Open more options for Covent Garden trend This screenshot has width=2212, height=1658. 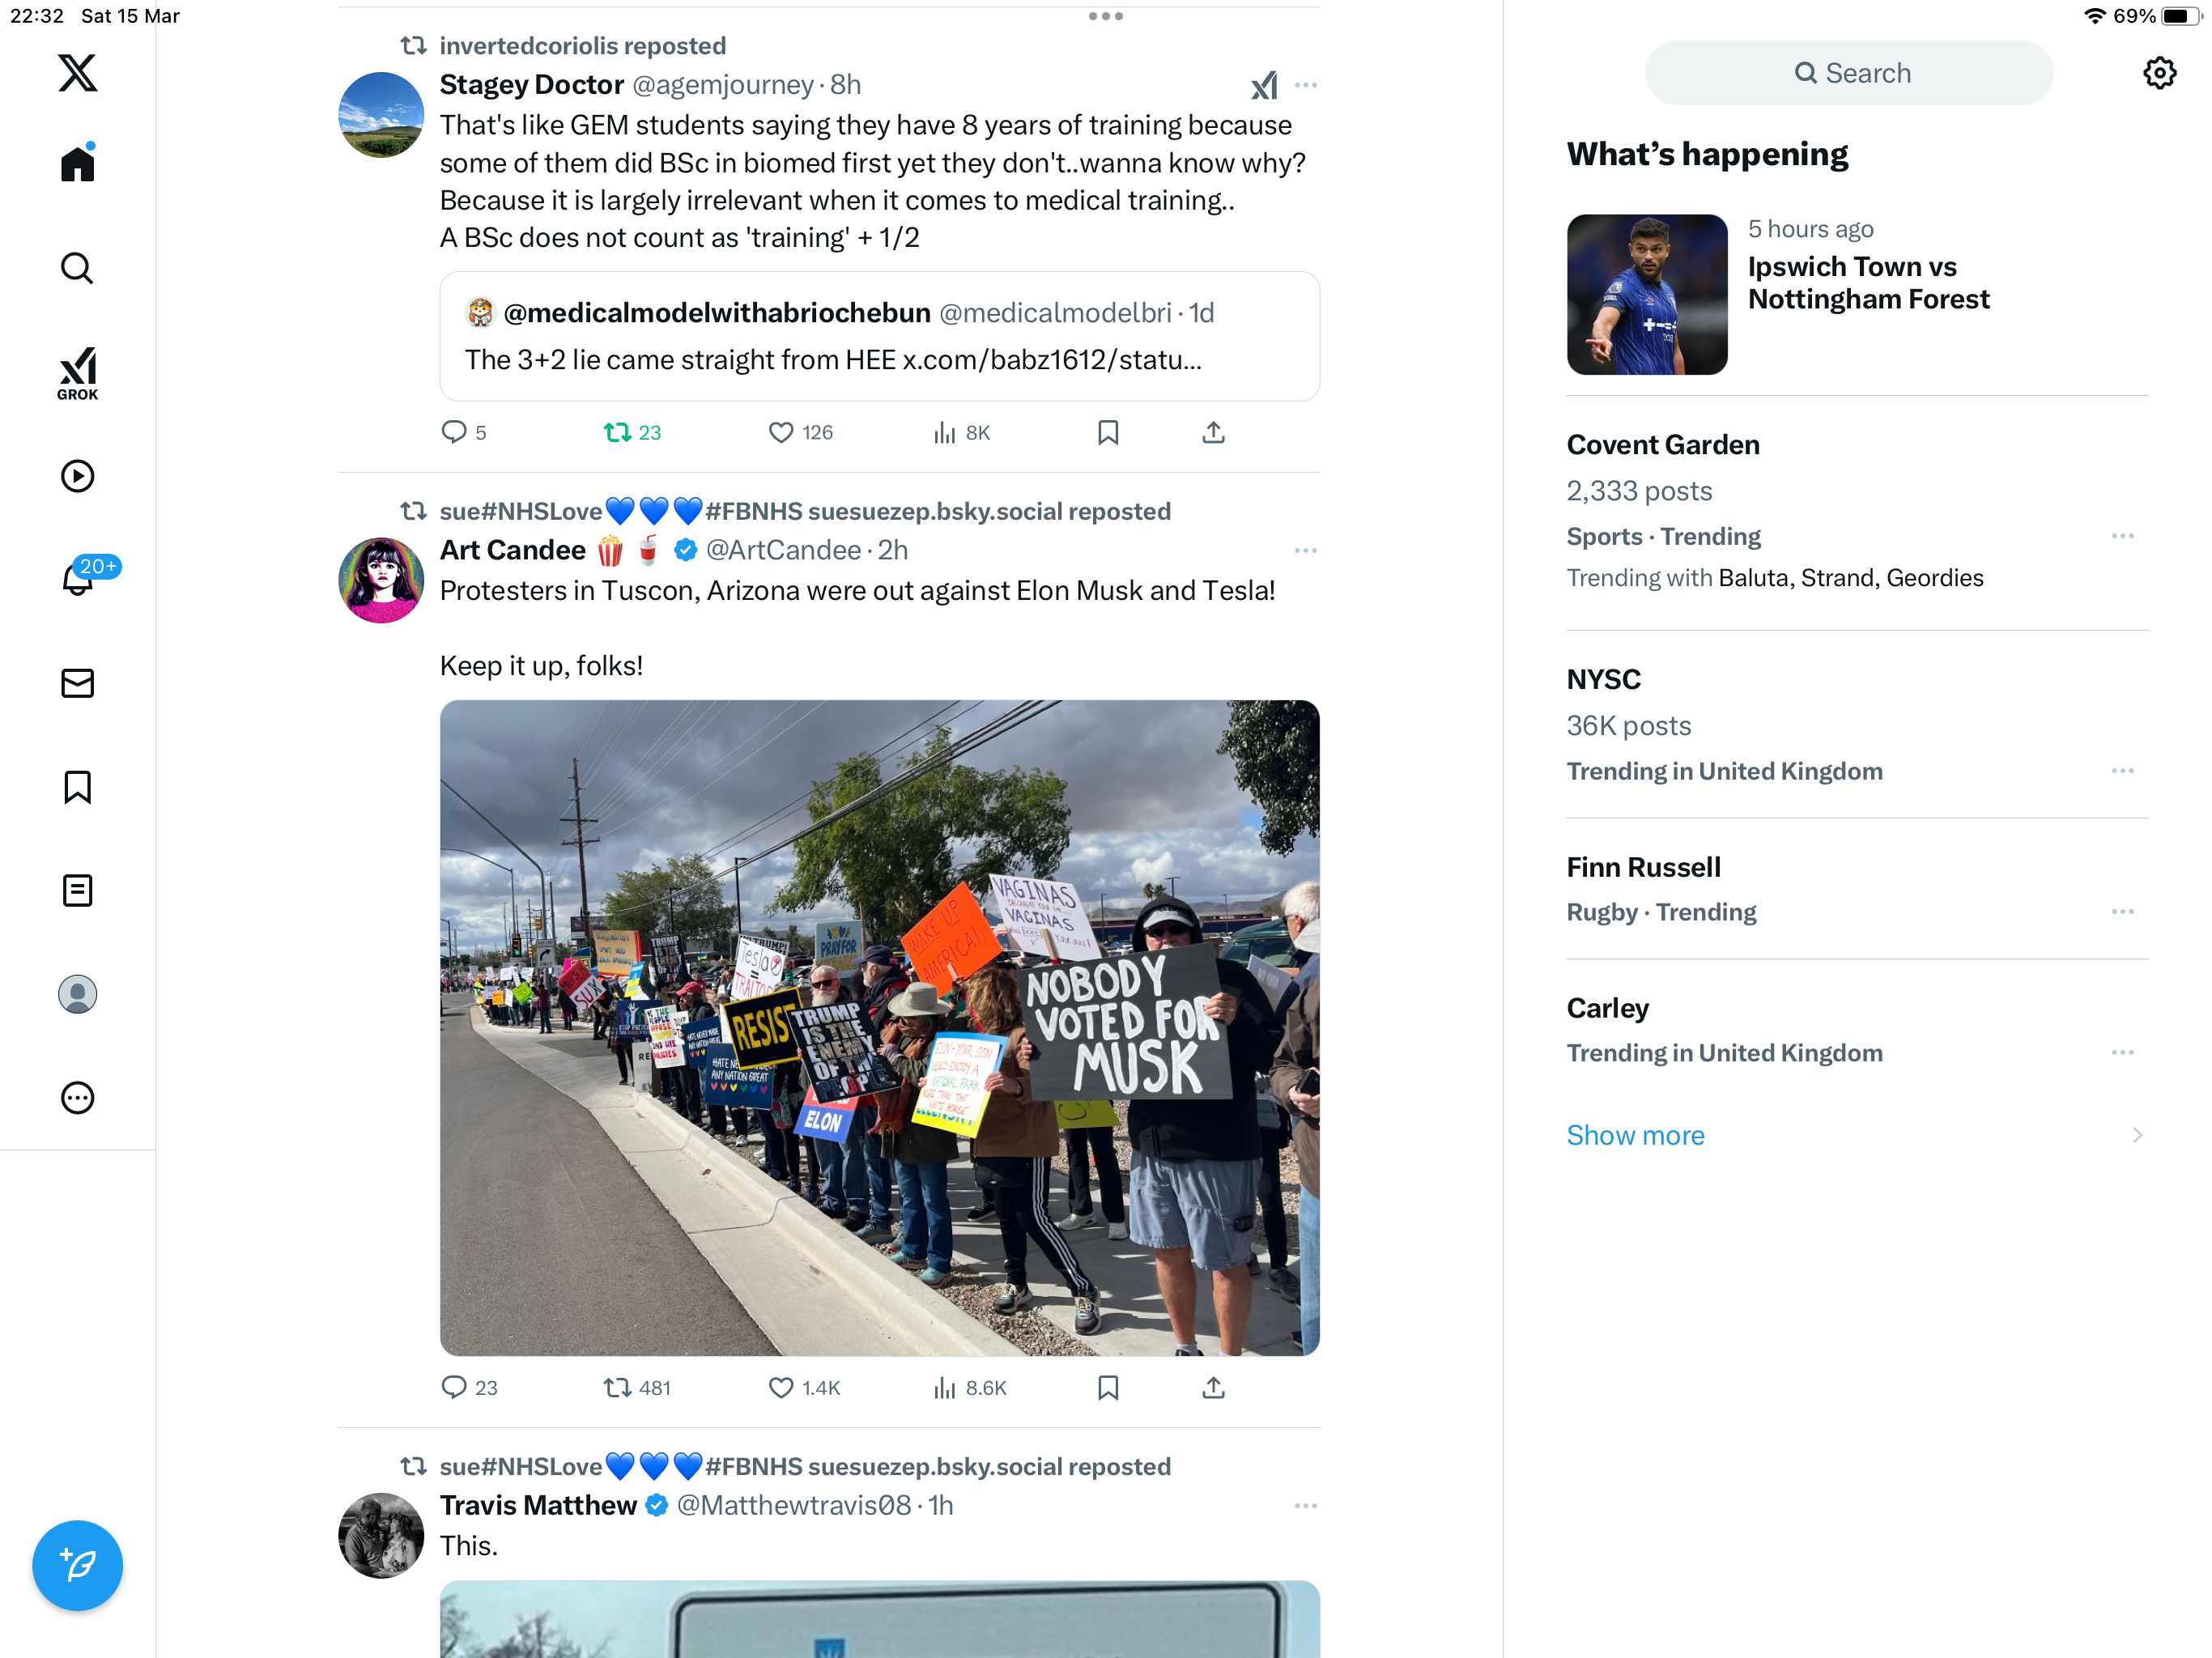[x=2122, y=536]
